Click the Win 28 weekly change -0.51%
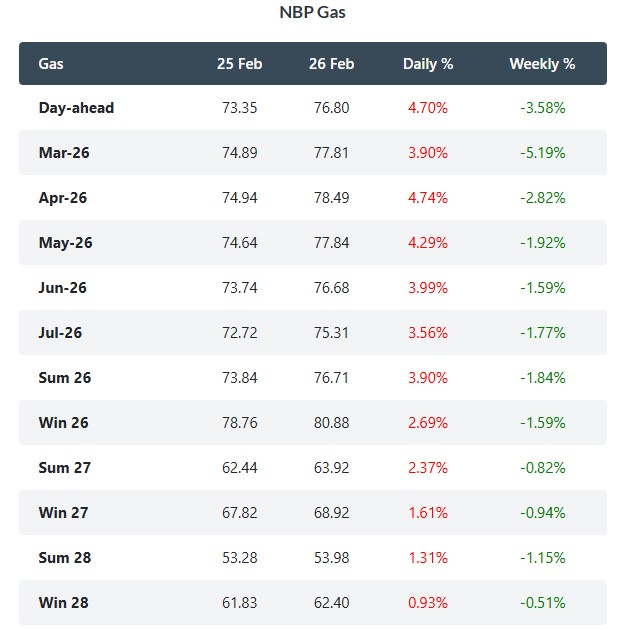The height and width of the screenshot is (630, 617). (x=543, y=603)
